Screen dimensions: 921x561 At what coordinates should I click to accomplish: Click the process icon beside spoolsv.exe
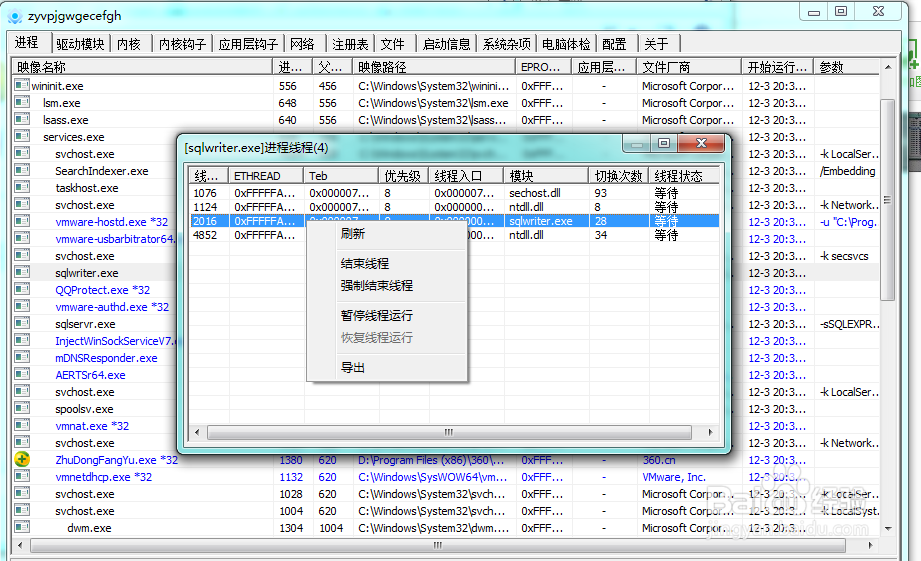22,409
